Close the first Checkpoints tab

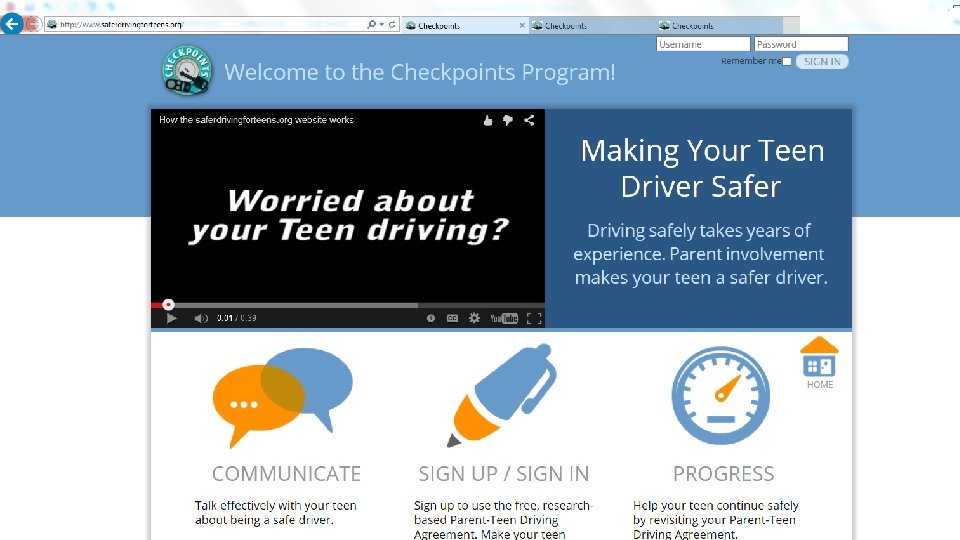[522, 26]
